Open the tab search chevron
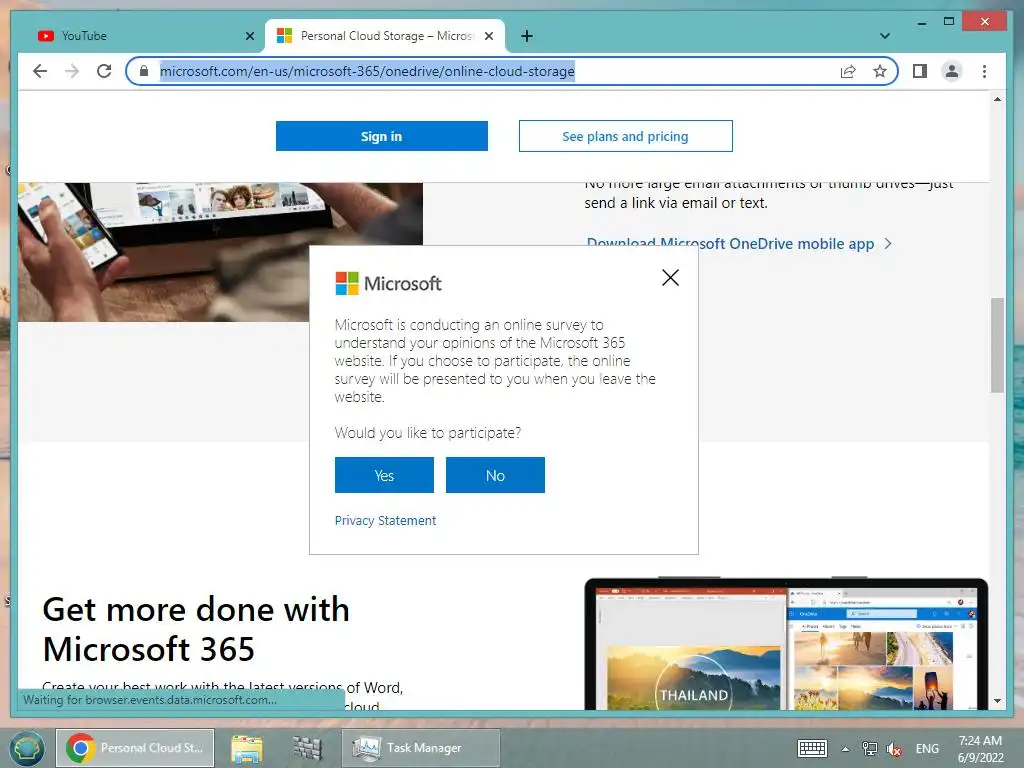 pyautogui.click(x=884, y=36)
